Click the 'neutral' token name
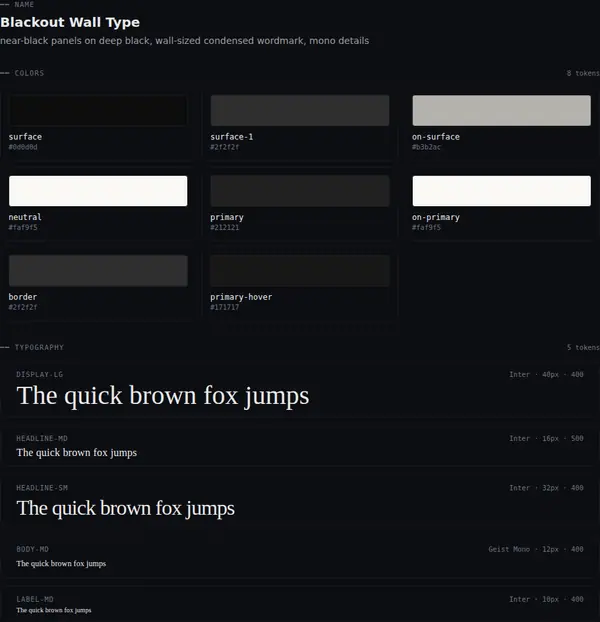 coord(25,217)
